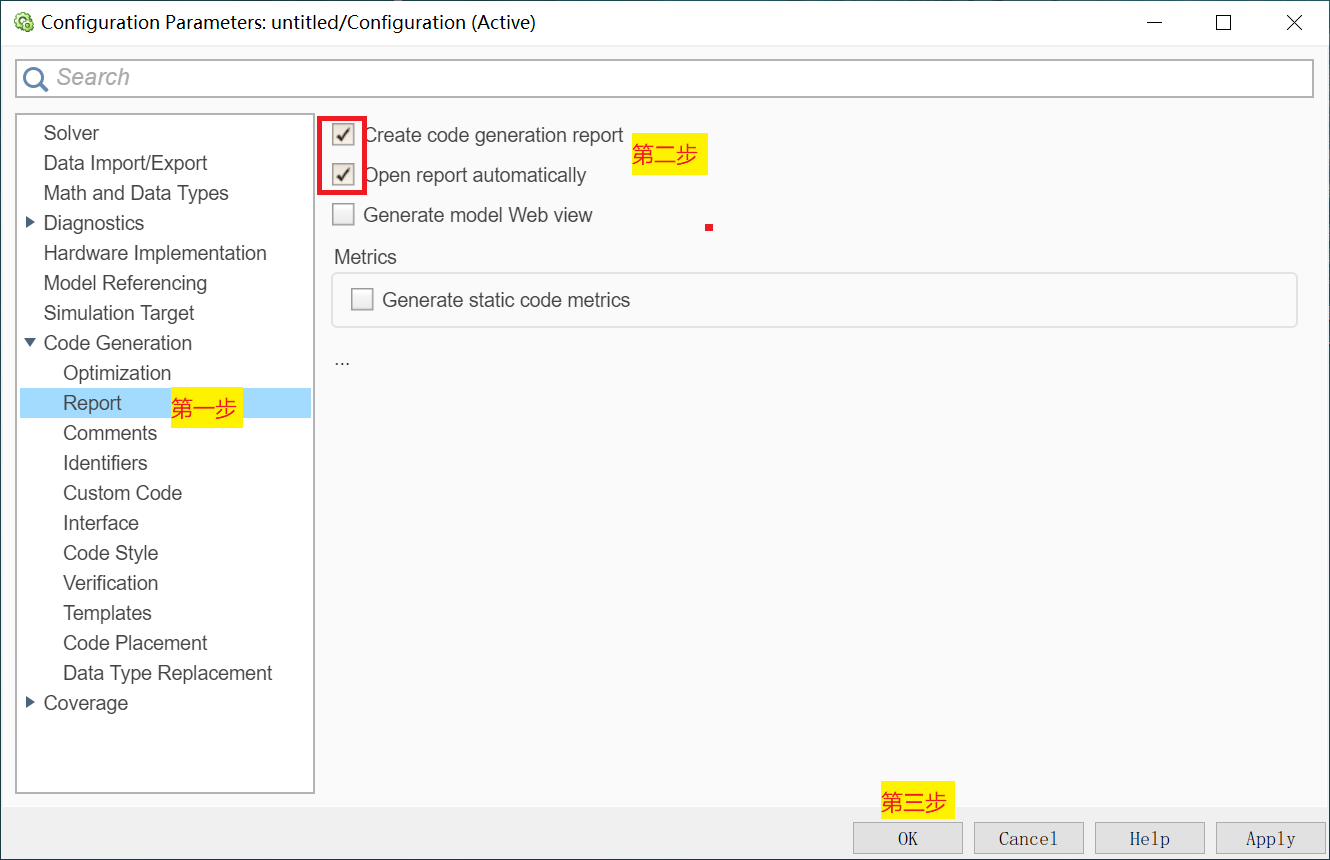The width and height of the screenshot is (1330, 860).
Task: Click the OK button
Action: click(x=907, y=838)
